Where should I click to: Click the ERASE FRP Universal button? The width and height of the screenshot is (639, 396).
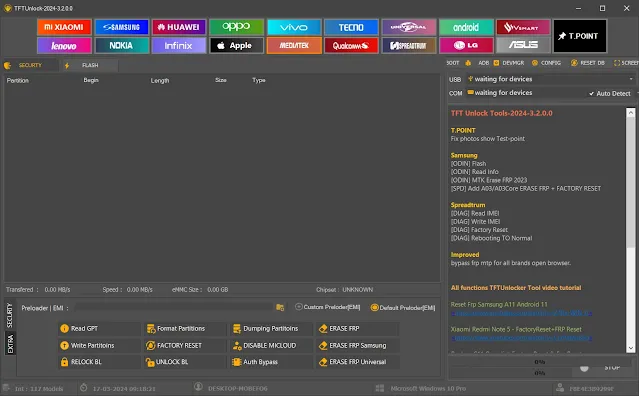coord(358,362)
